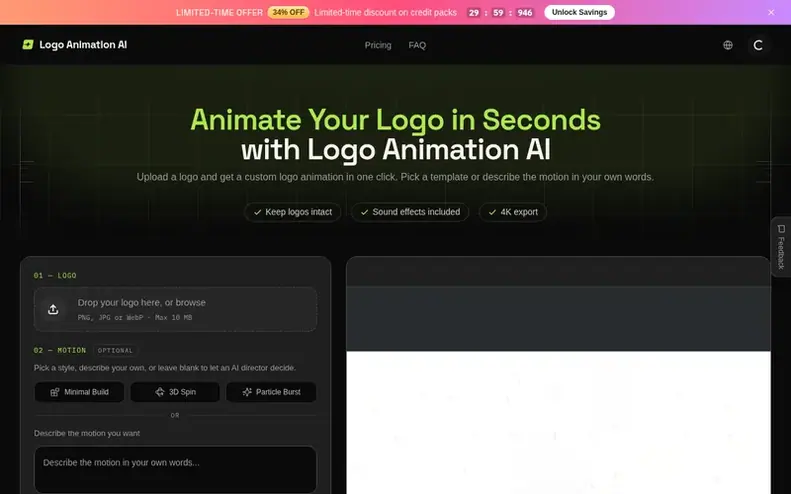Screen dimensions: 791x494
Task: Click 'Describe the motion you want' label
Action: (x=87, y=433)
